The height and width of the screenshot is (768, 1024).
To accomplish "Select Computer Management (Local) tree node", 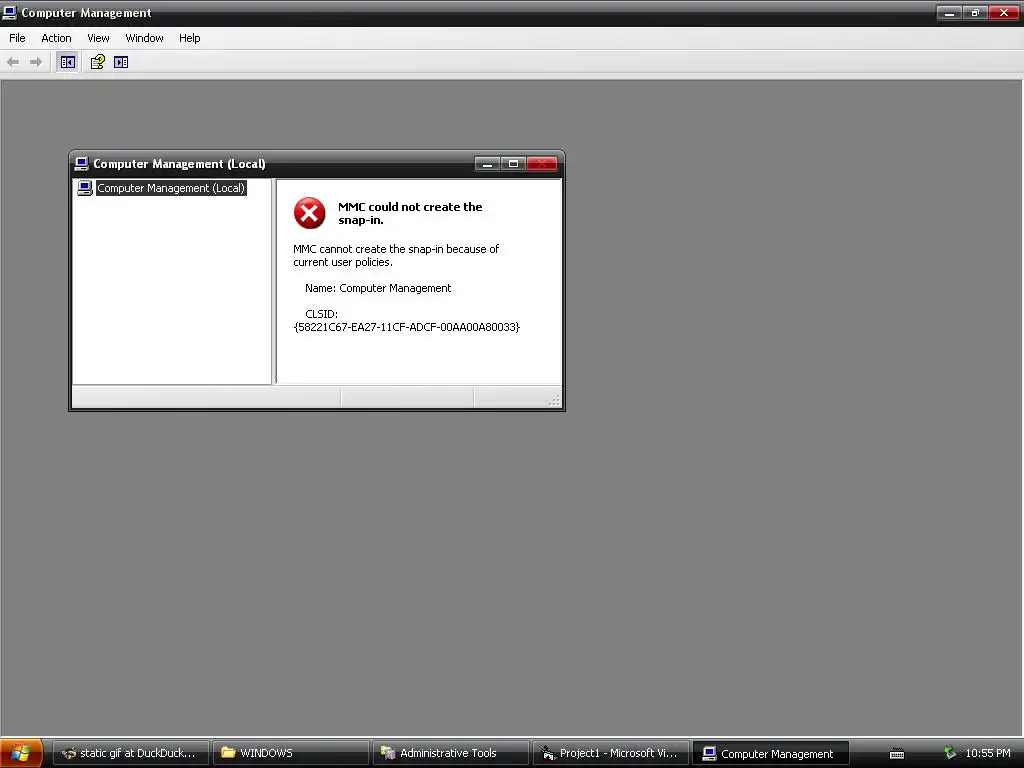I will [171, 188].
